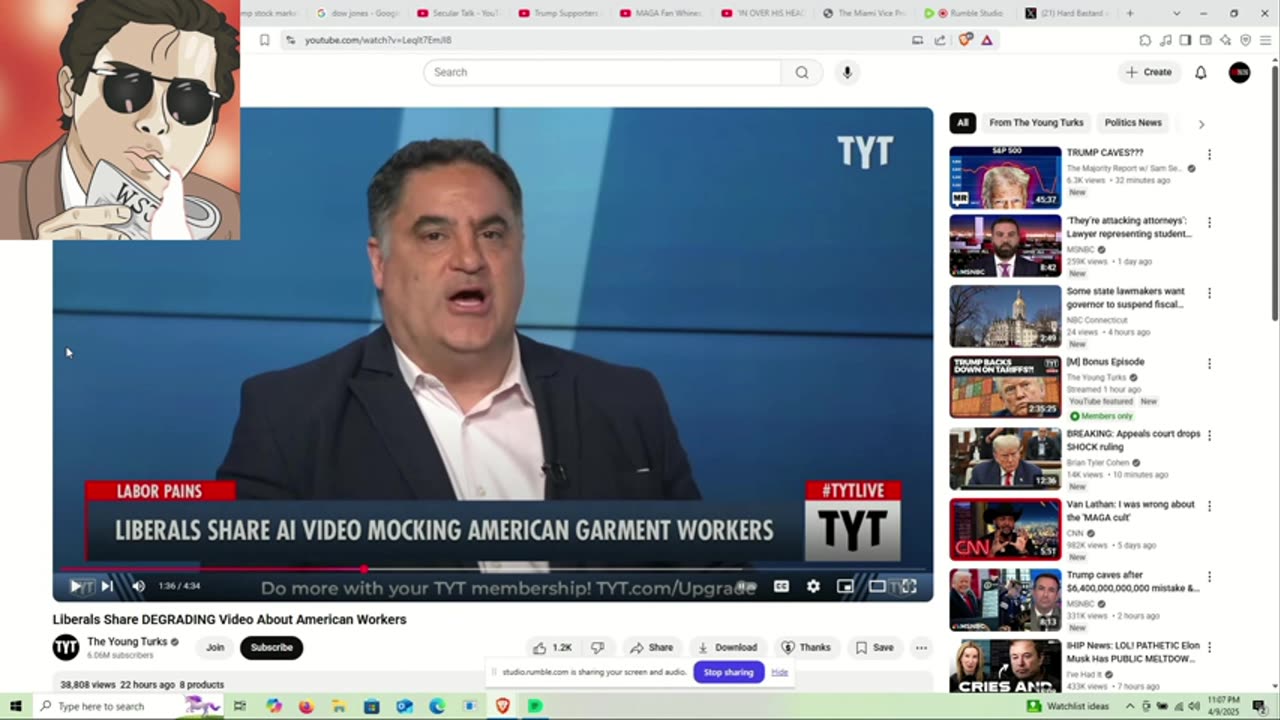Open options for Bonus Episode video
The image size is (1280, 720).
(x=1209, y=364)
